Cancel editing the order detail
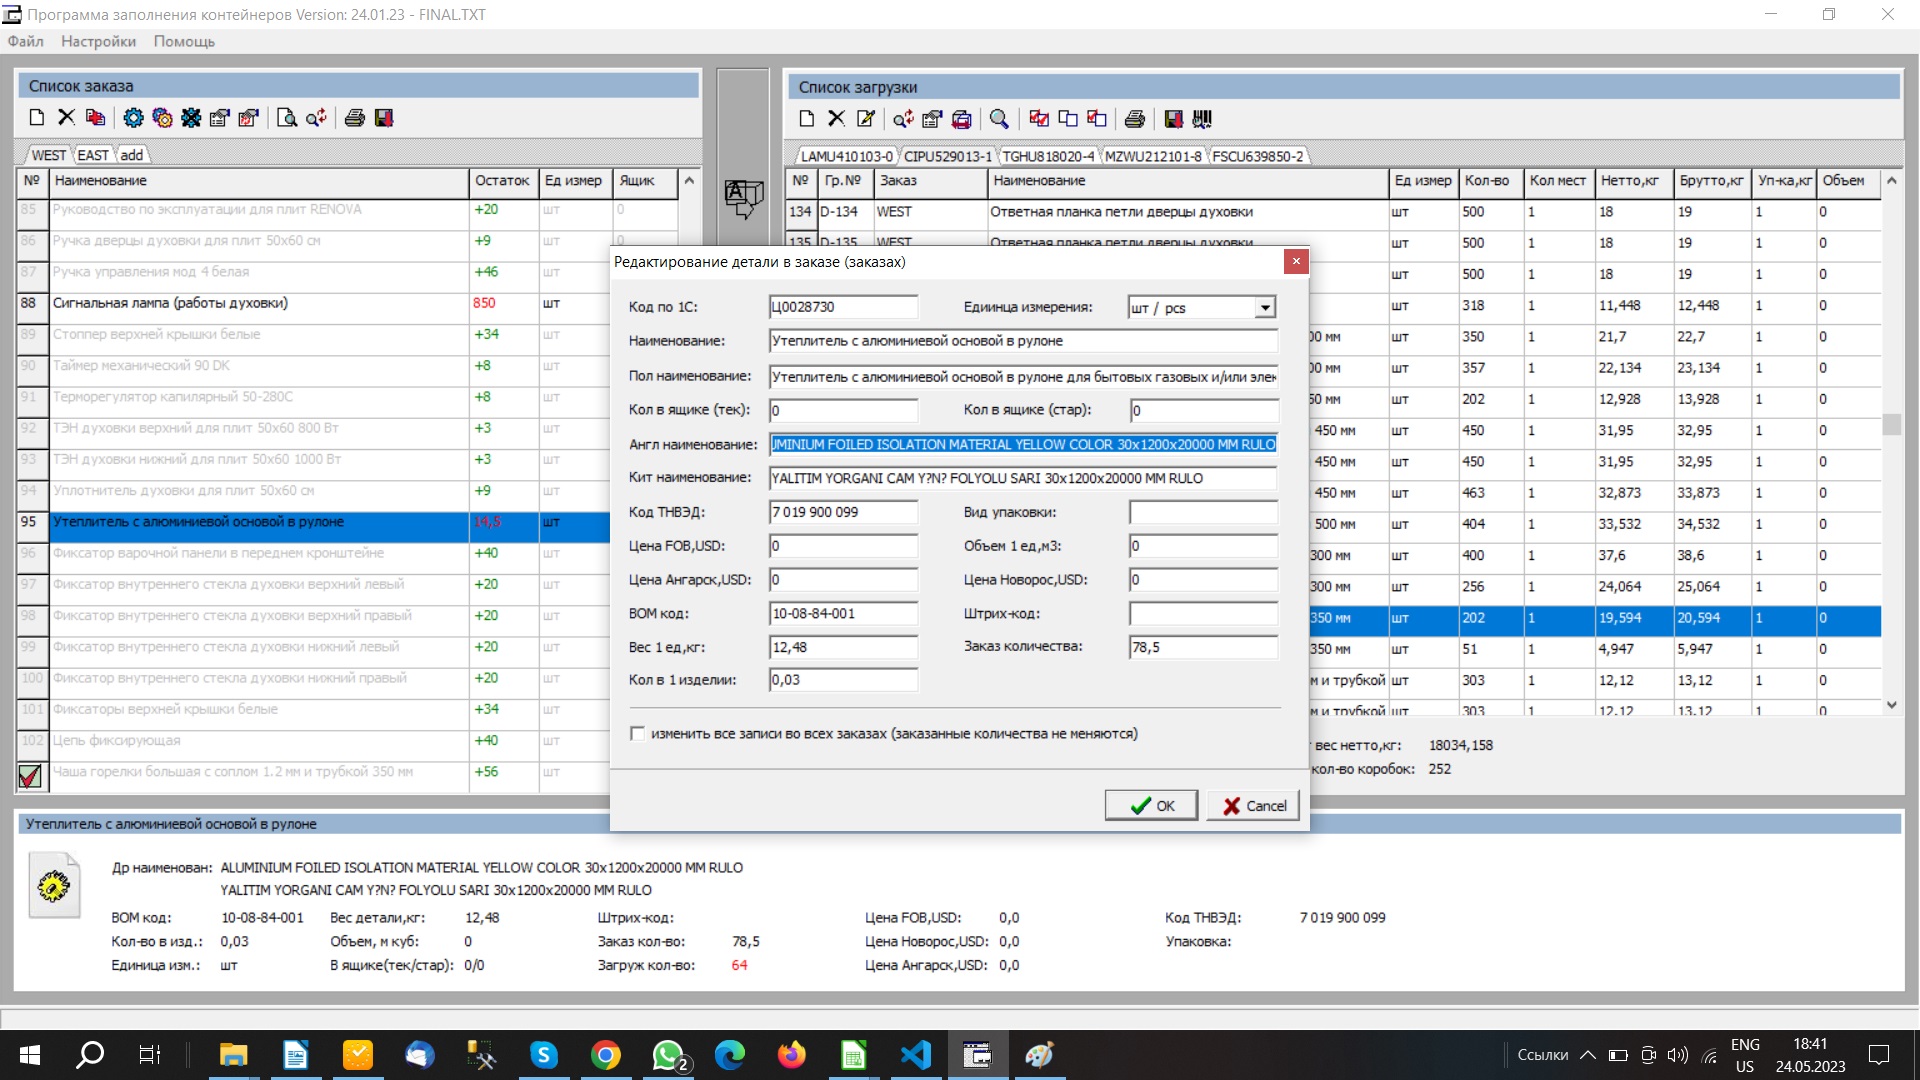 1252,805
